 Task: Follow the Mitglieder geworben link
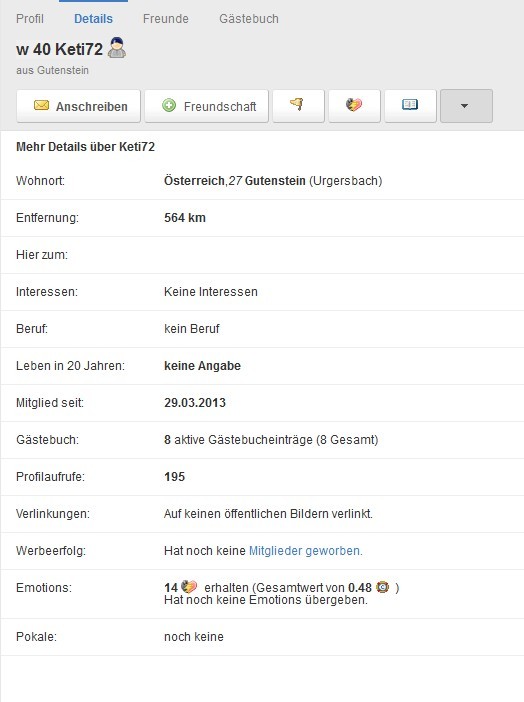coord(305,551)
